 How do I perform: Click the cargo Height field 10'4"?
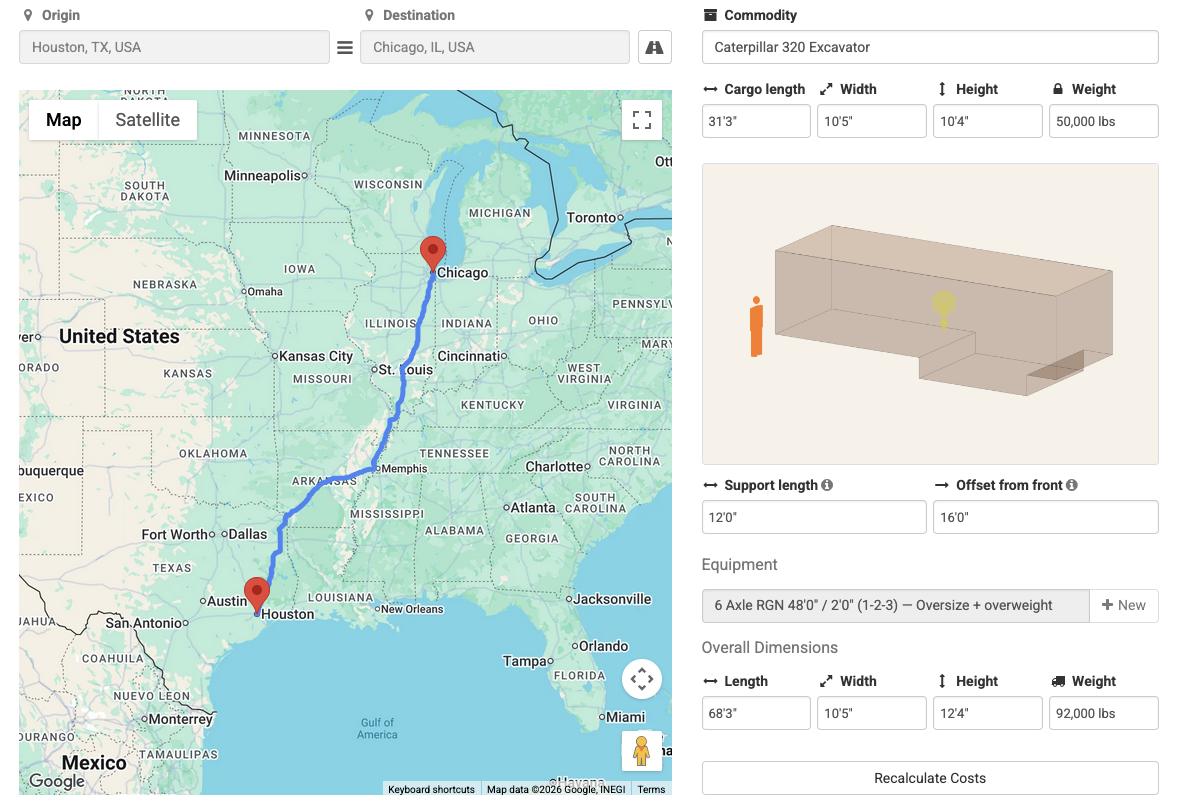point(988,122)
